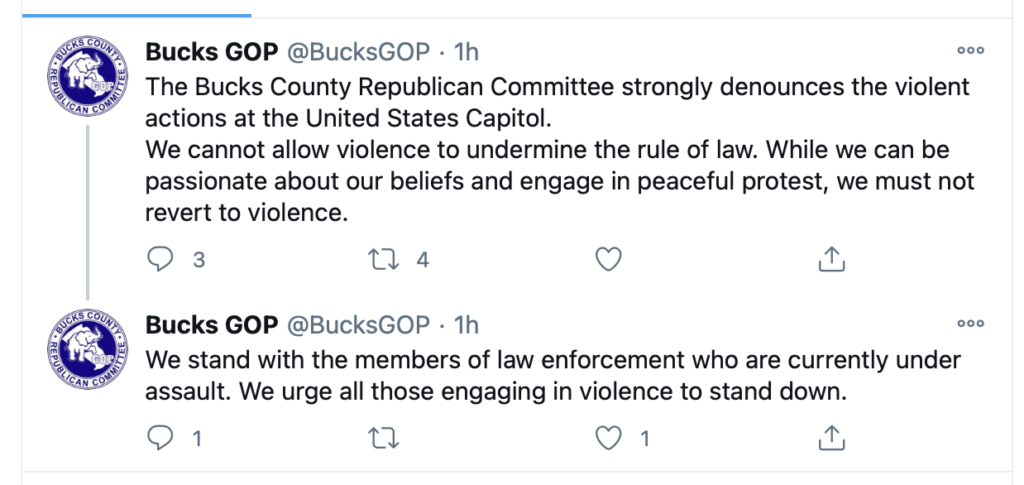The image size is (1024, 485).
Task: Open the first tweet's 1h timestamp
Action: 466,50
